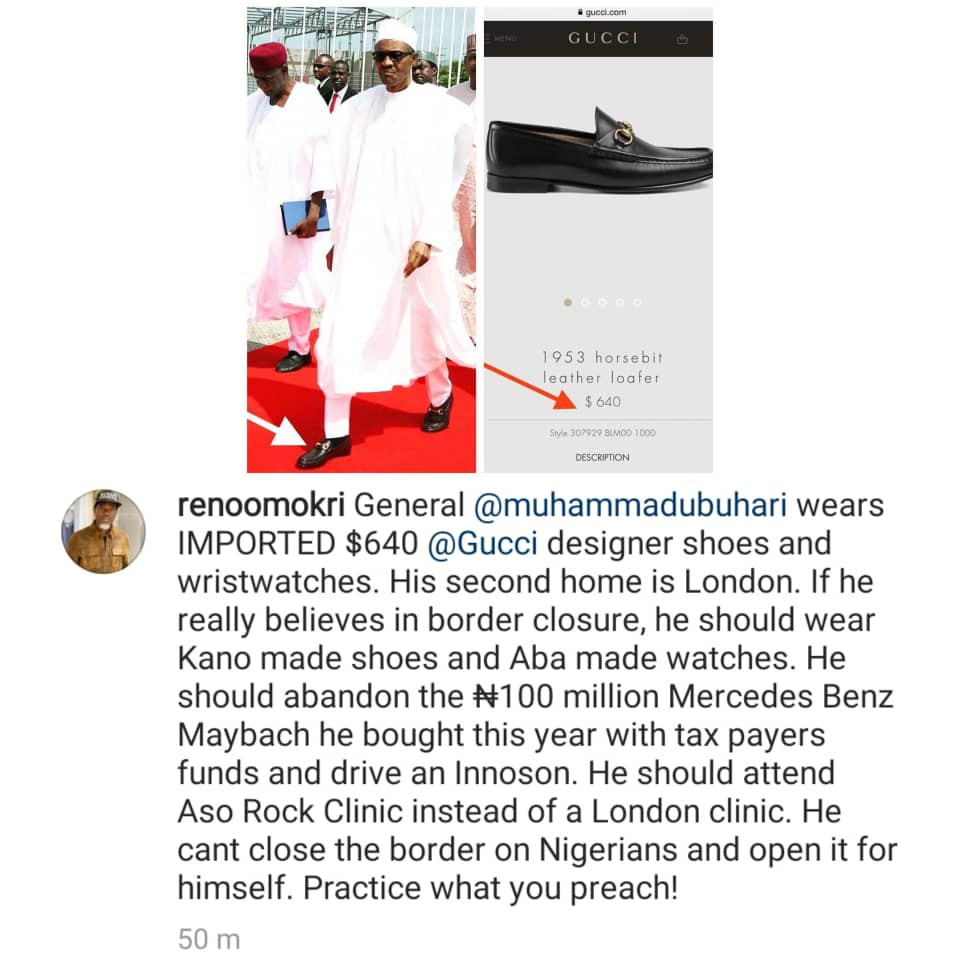Click the renoomokri profile avatar
The height and width of the screenshot is (960, 960).
(x=103, y=531)
